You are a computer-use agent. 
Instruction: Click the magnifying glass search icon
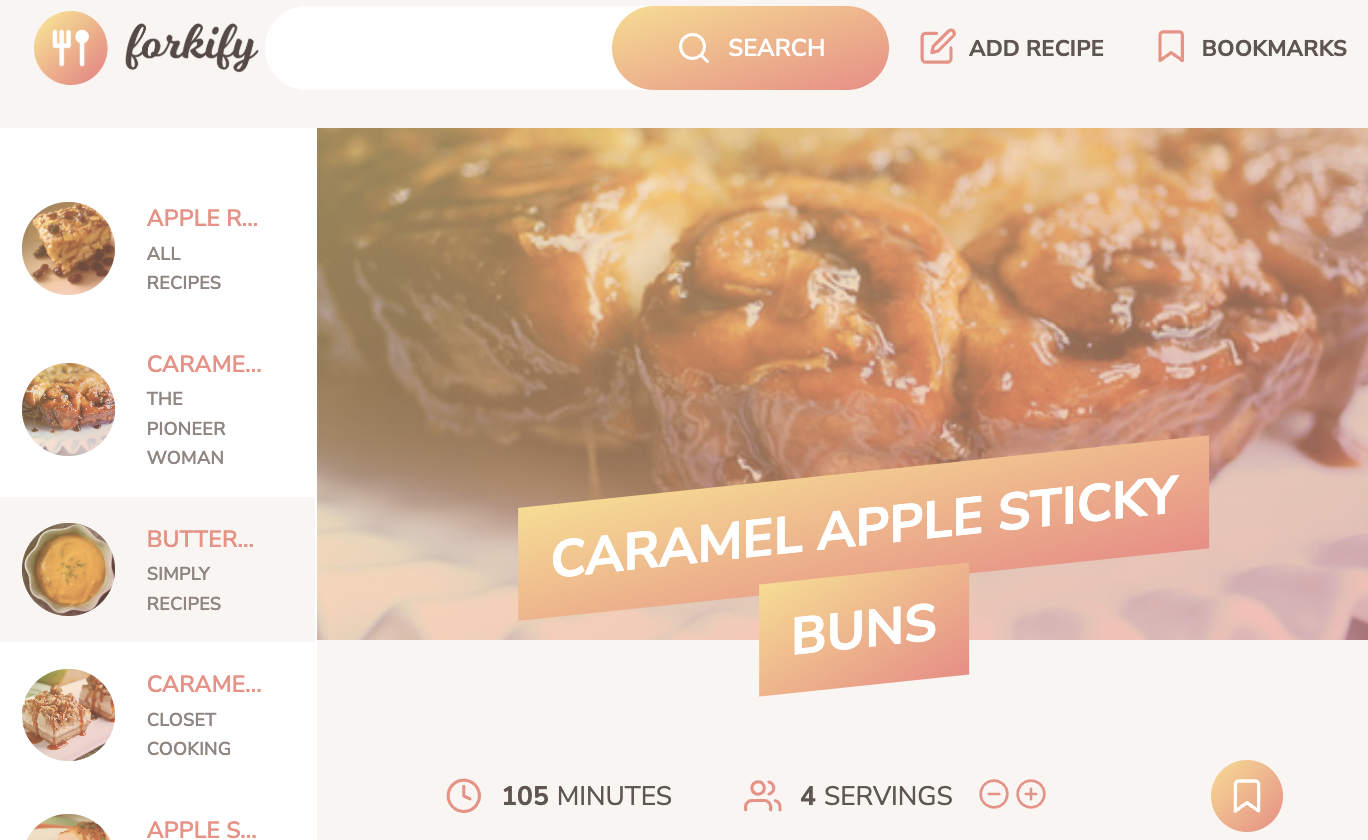(694, 48)
